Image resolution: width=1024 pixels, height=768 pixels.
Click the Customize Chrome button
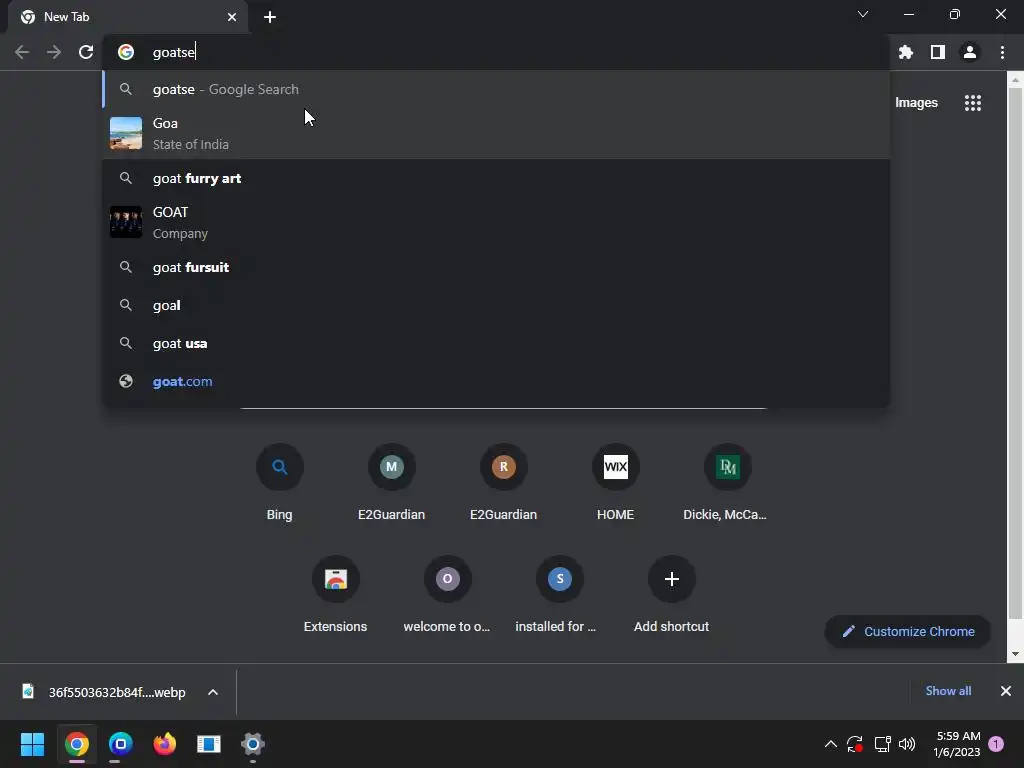pos(908,632)
